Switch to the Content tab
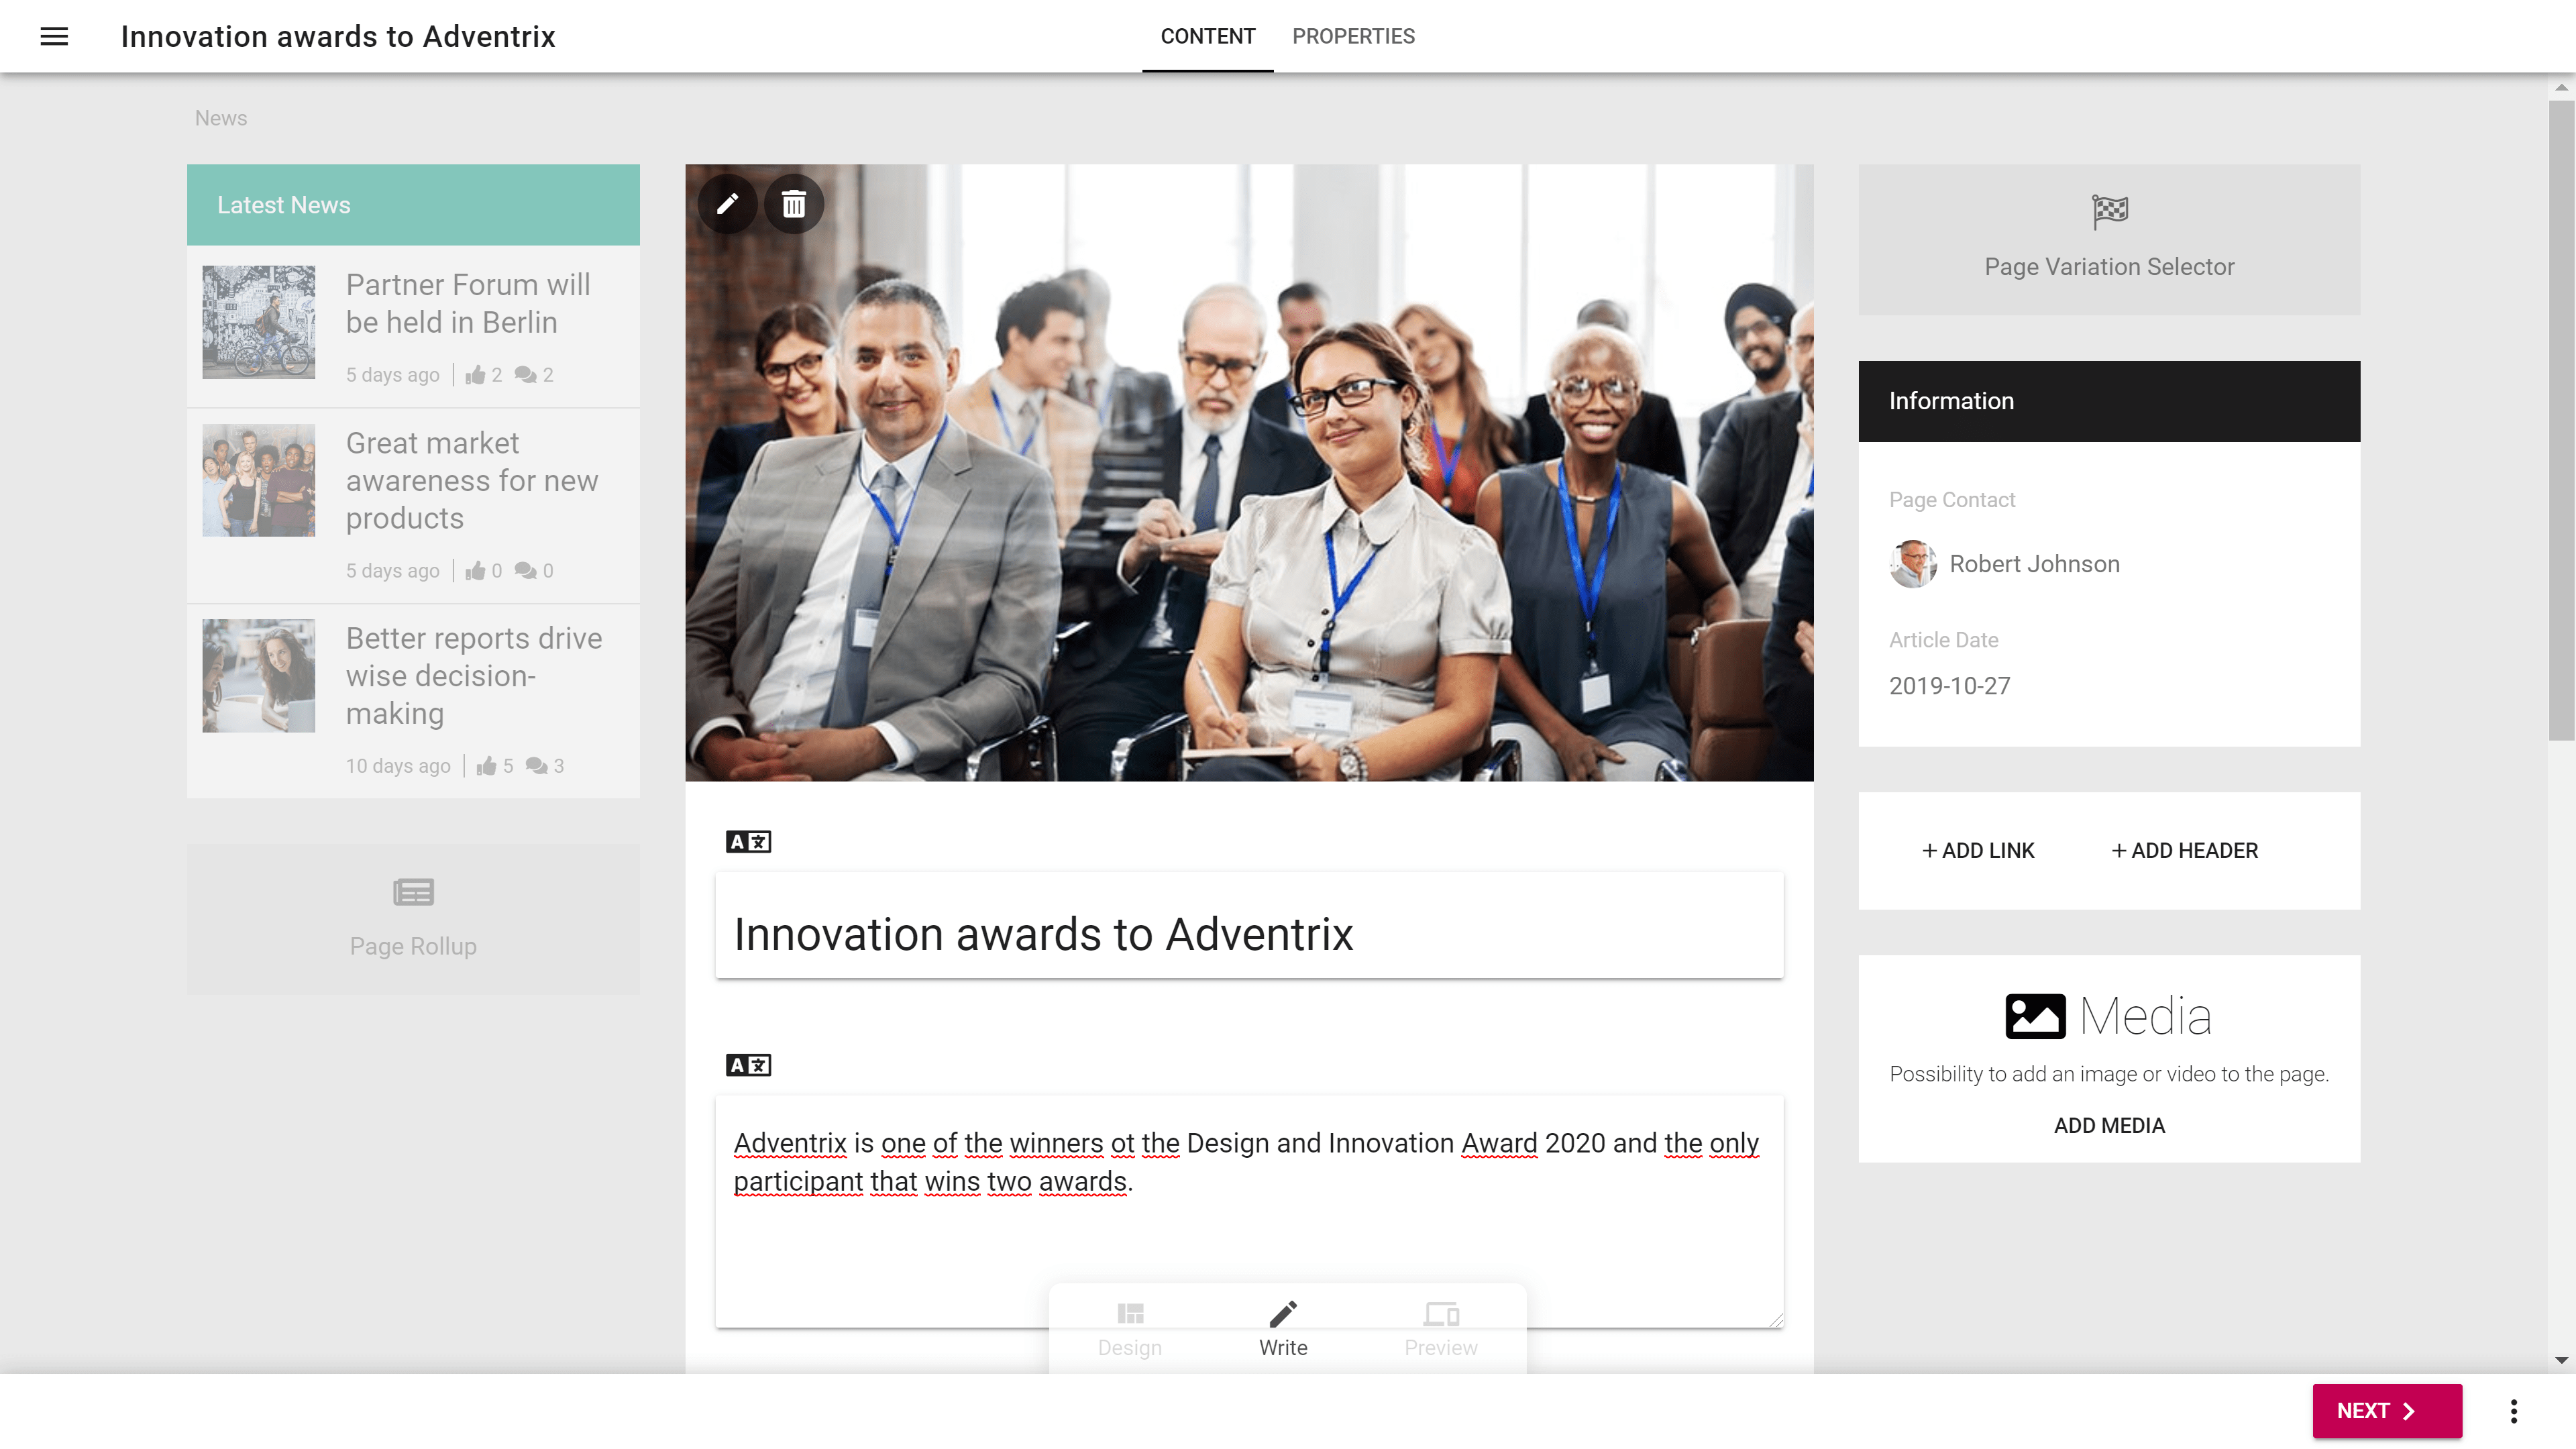This screenshot has width=2576, height=1449. click(x=1208, y=36)
